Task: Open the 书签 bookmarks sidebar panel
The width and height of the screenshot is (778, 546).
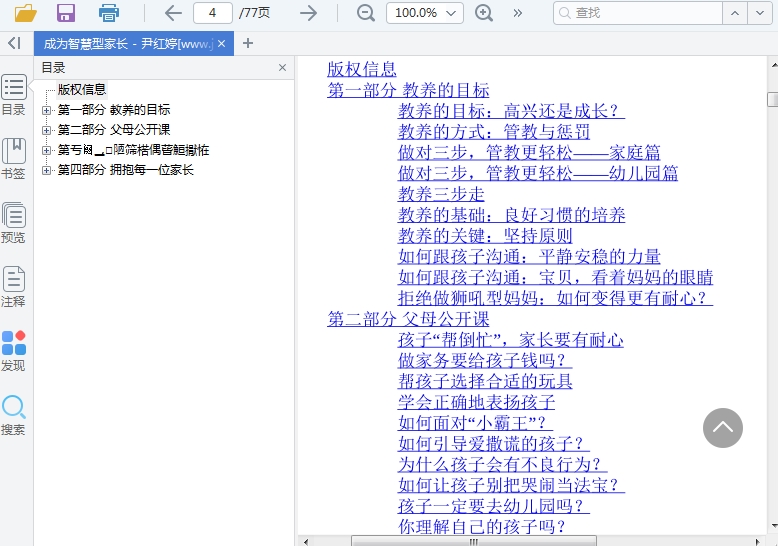Action: click(x=14, y=159)
